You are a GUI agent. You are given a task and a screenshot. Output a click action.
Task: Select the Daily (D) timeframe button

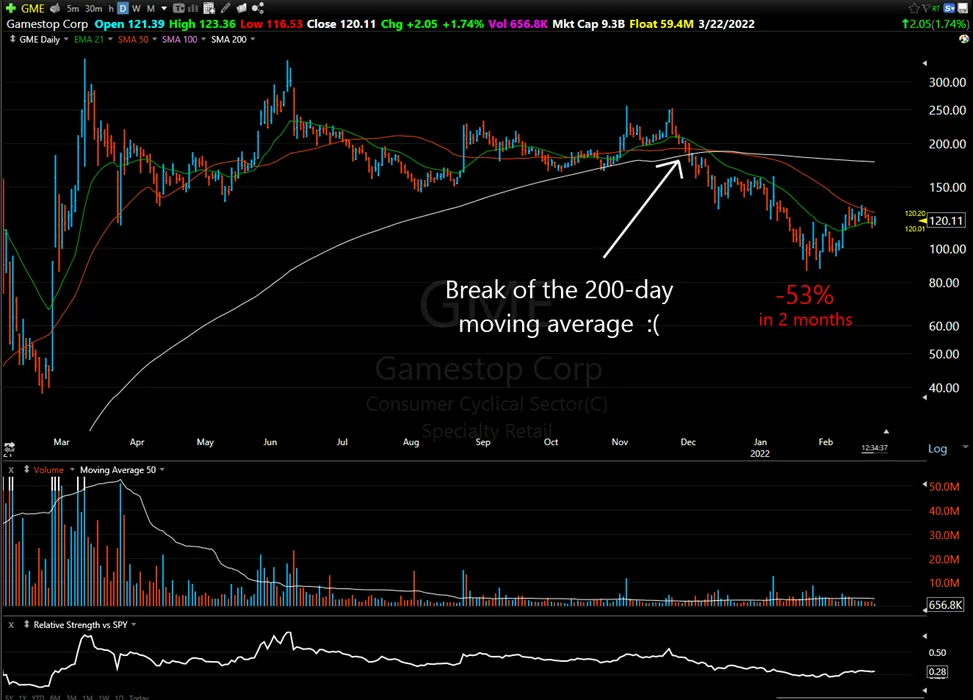123,8
